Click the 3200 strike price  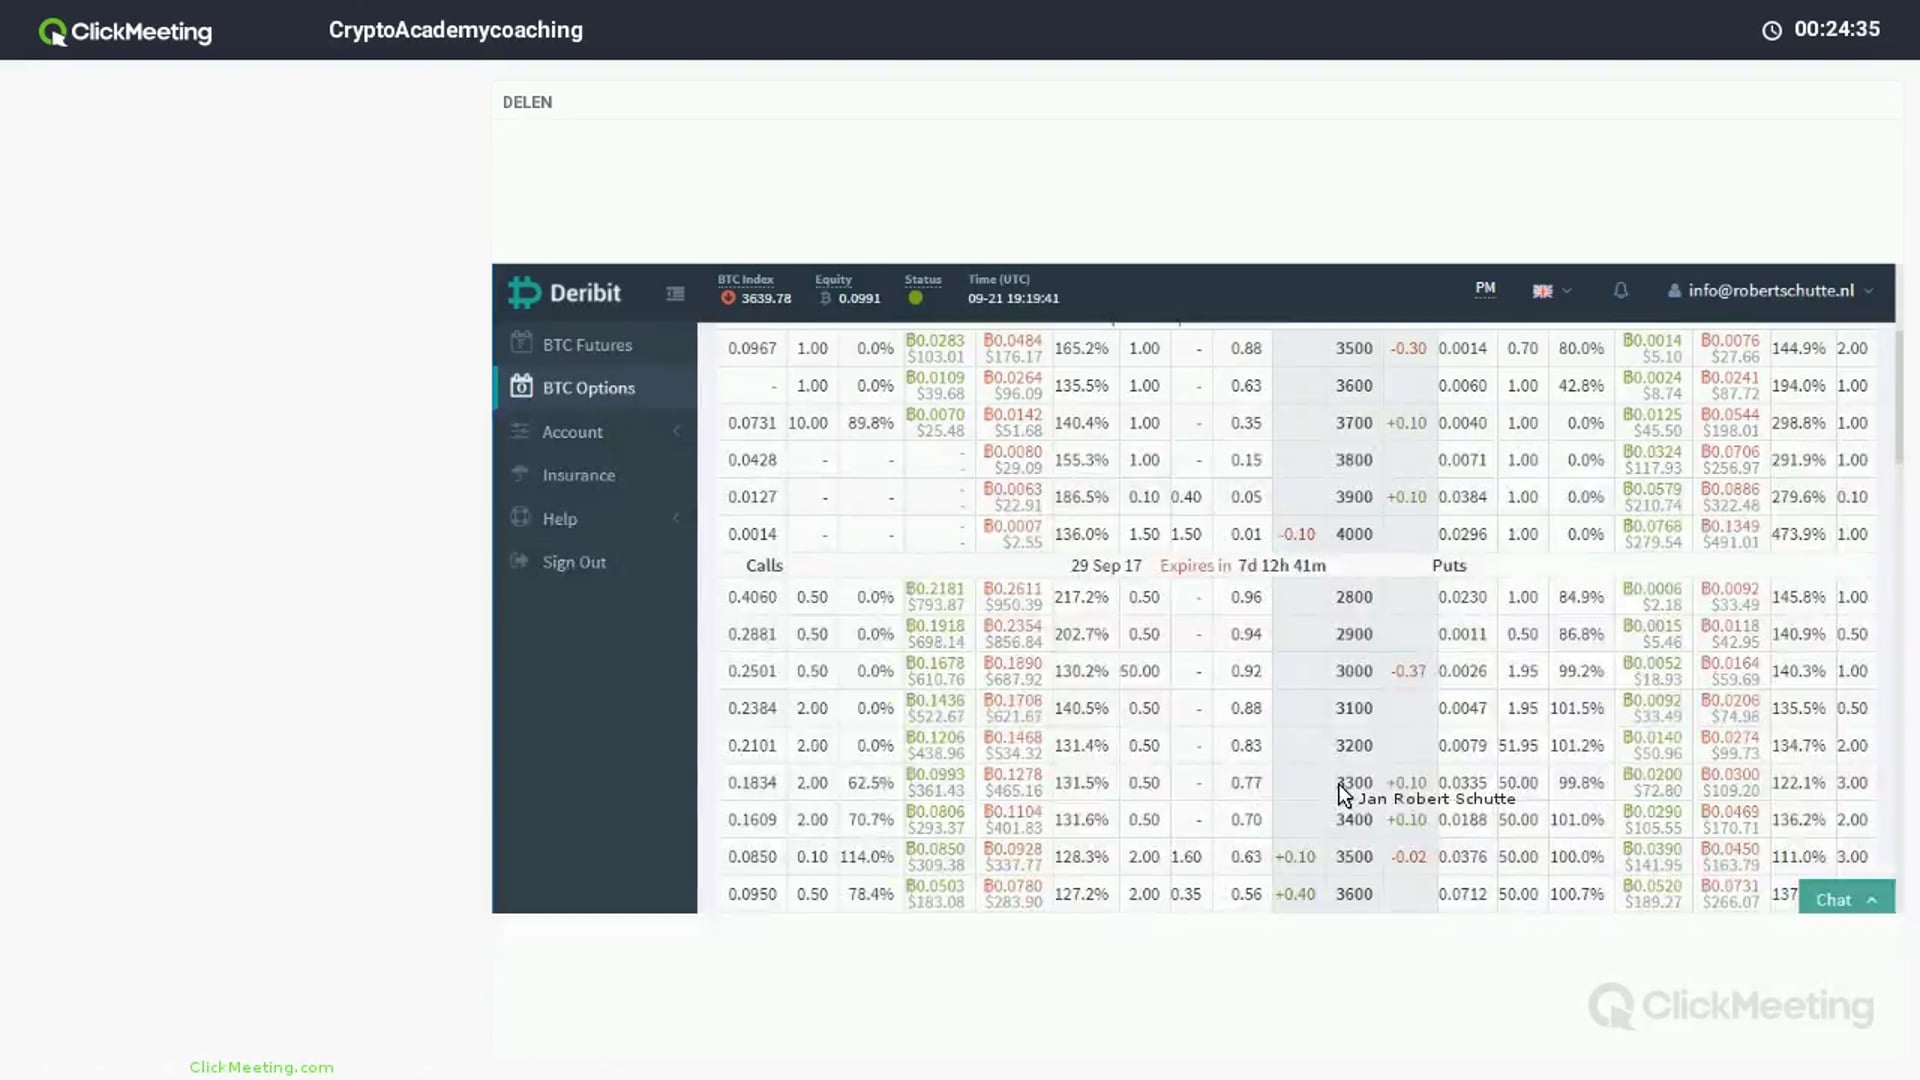click(1353, 745)
